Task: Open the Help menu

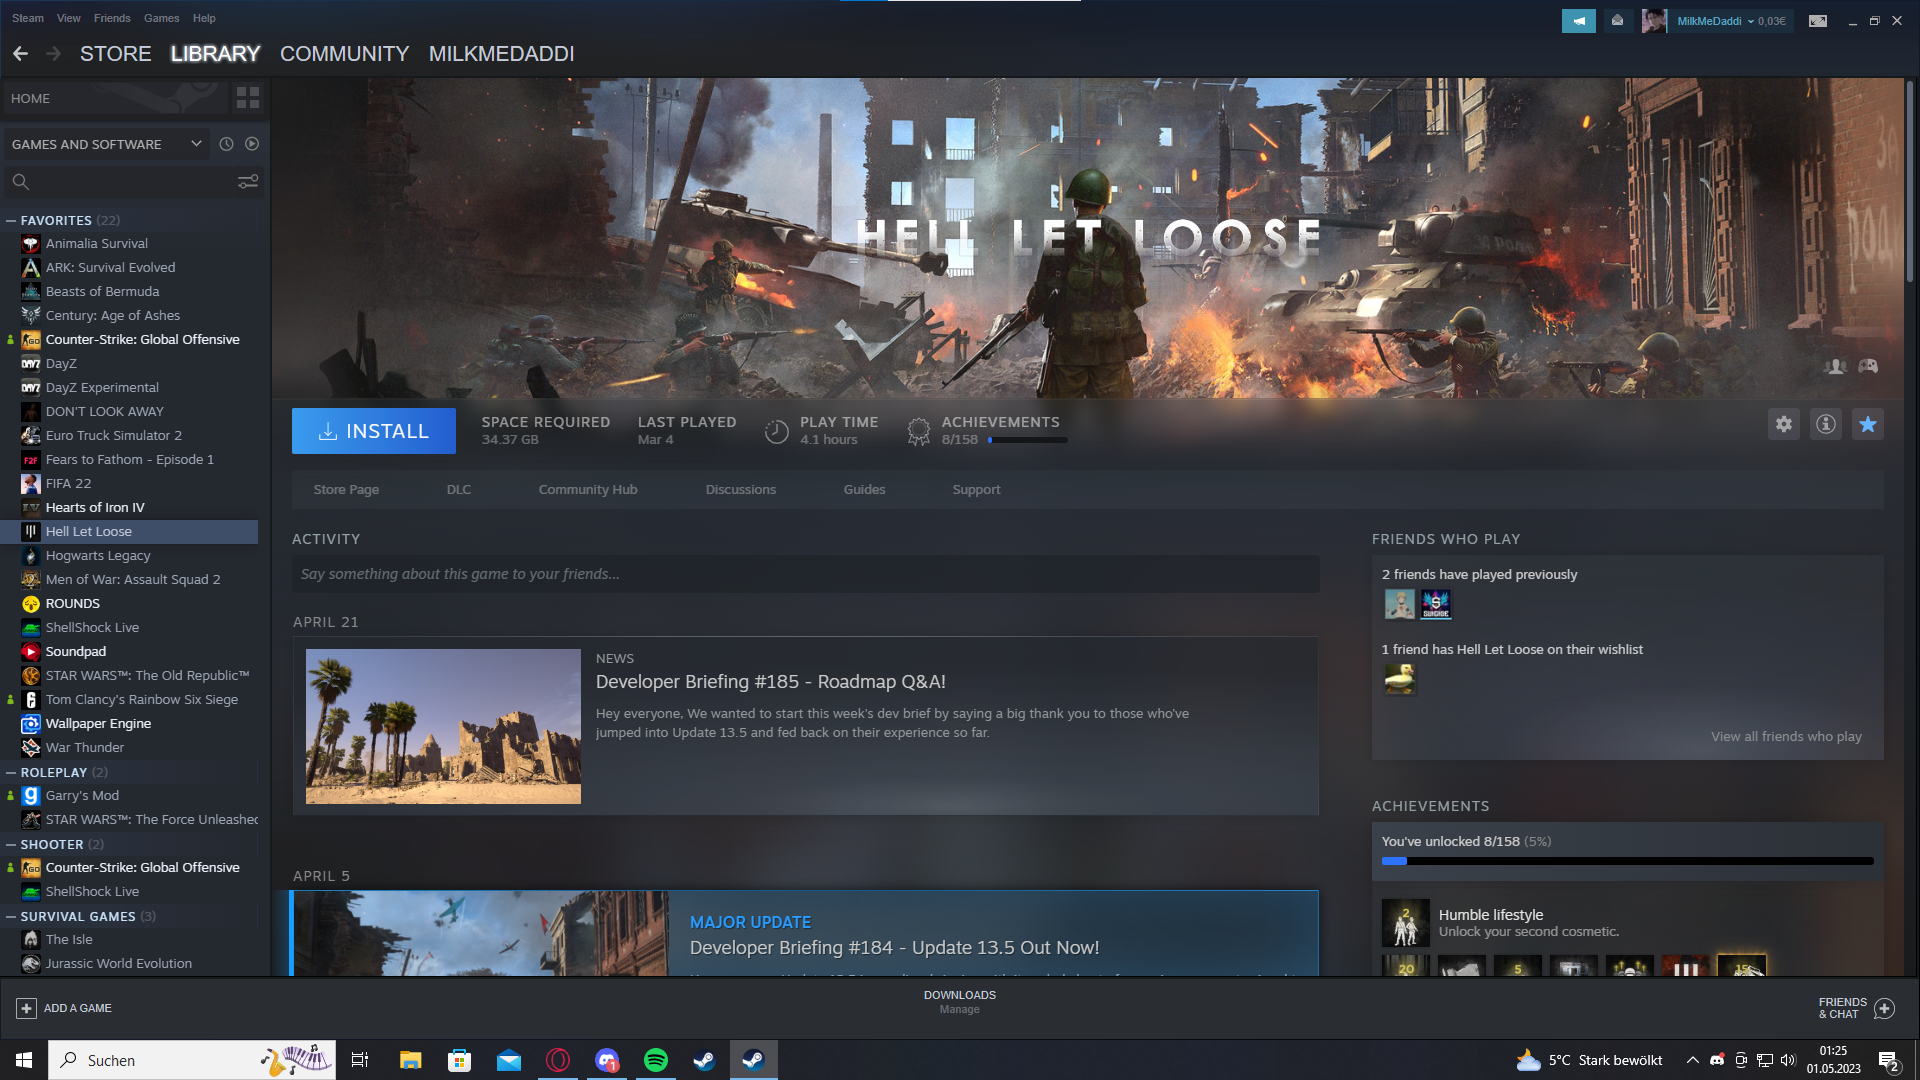Action: pyautogui.click(x=204, y=18)
